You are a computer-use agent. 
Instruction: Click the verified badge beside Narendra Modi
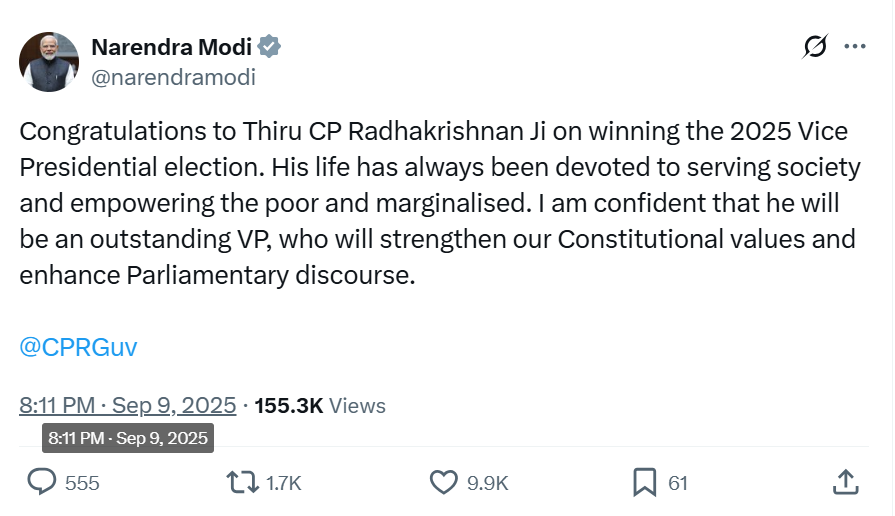270,46
